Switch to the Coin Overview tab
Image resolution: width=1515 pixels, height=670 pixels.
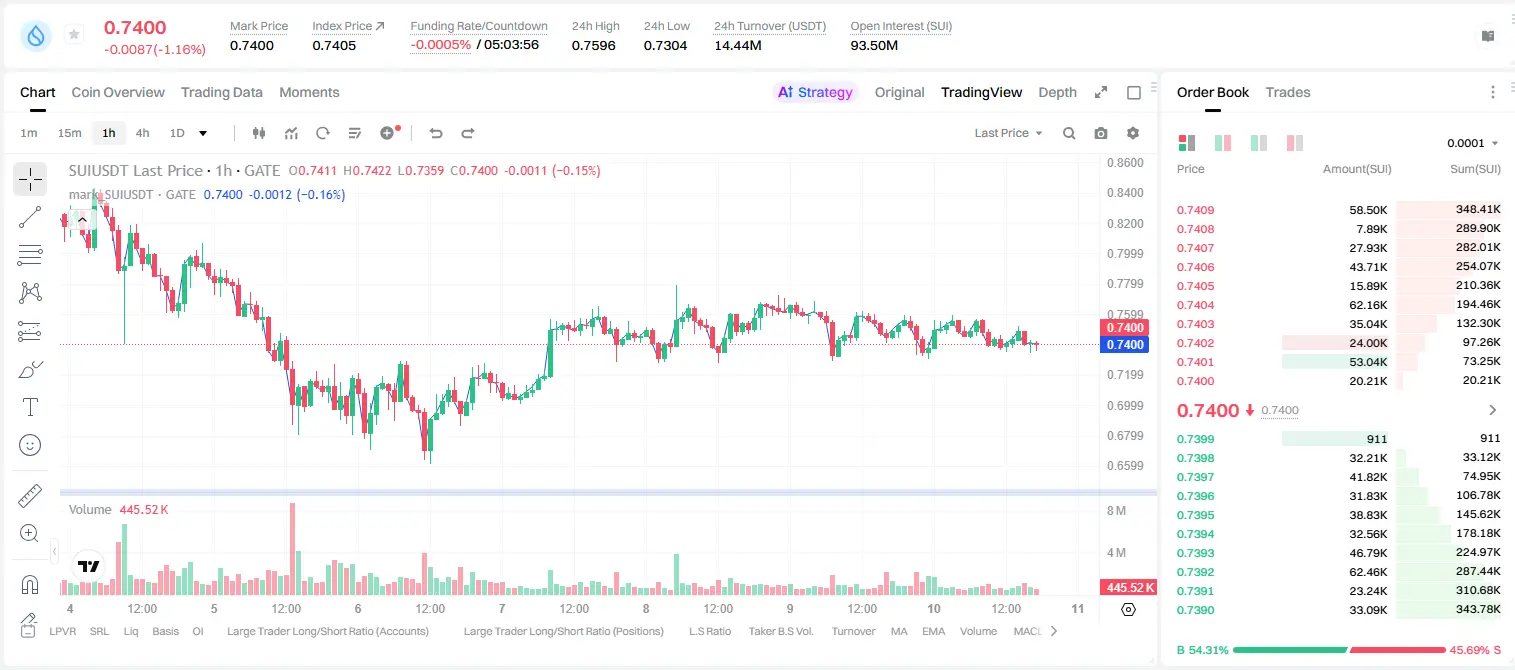(x=118, y=92)
